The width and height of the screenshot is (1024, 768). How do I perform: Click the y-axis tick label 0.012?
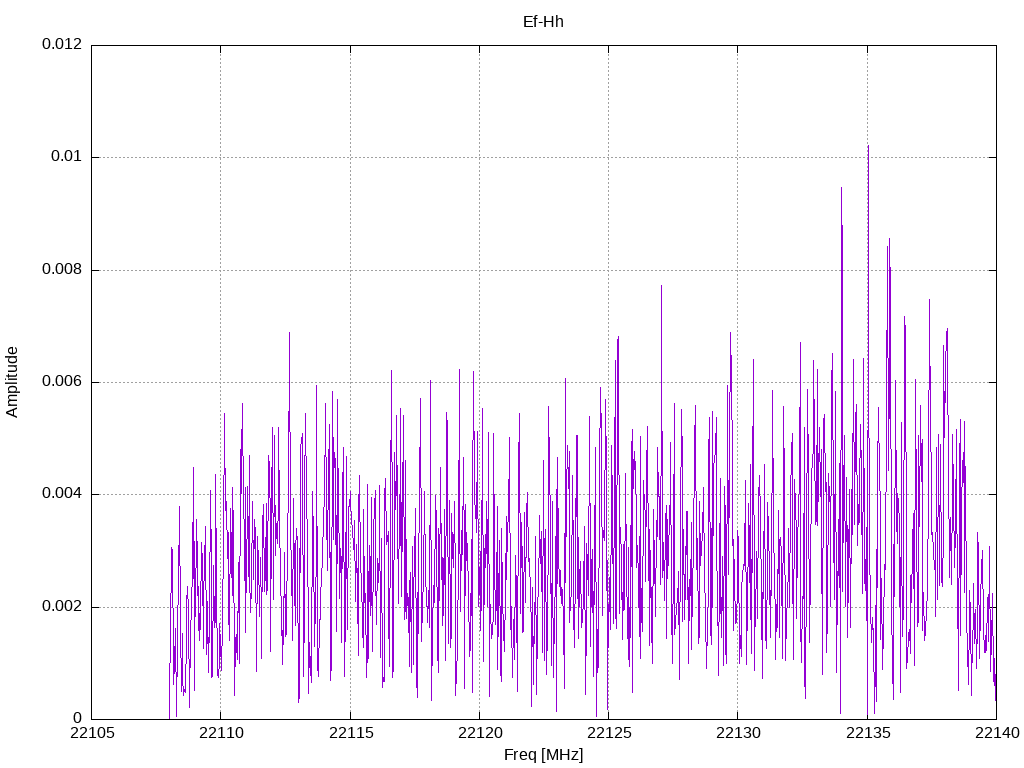tap(63, 44)
